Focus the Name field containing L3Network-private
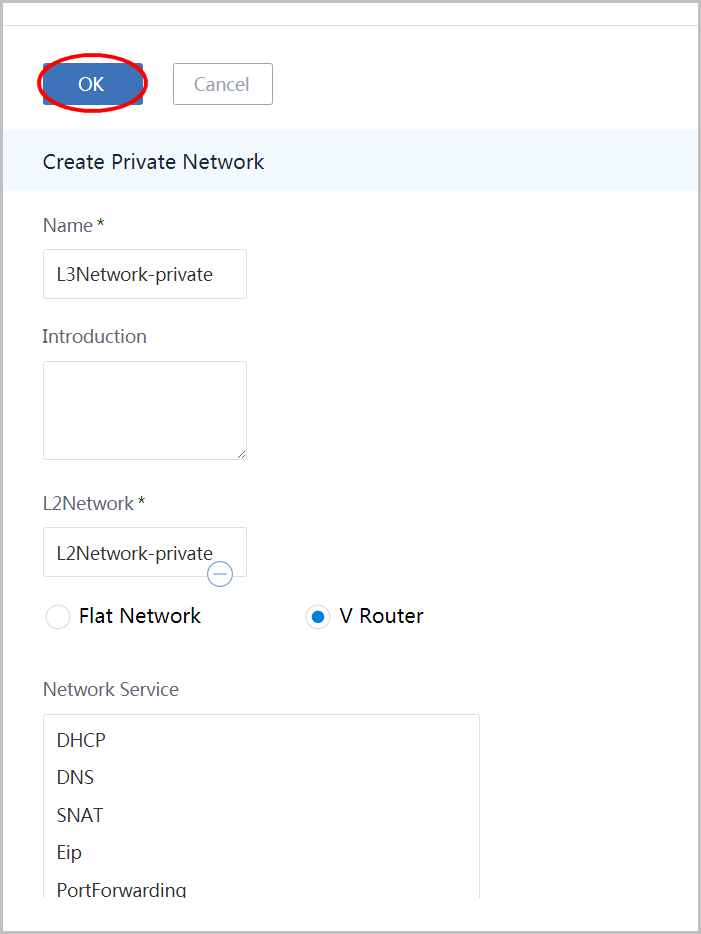This screenshot has width=701, height=934. tap(145, 274)
